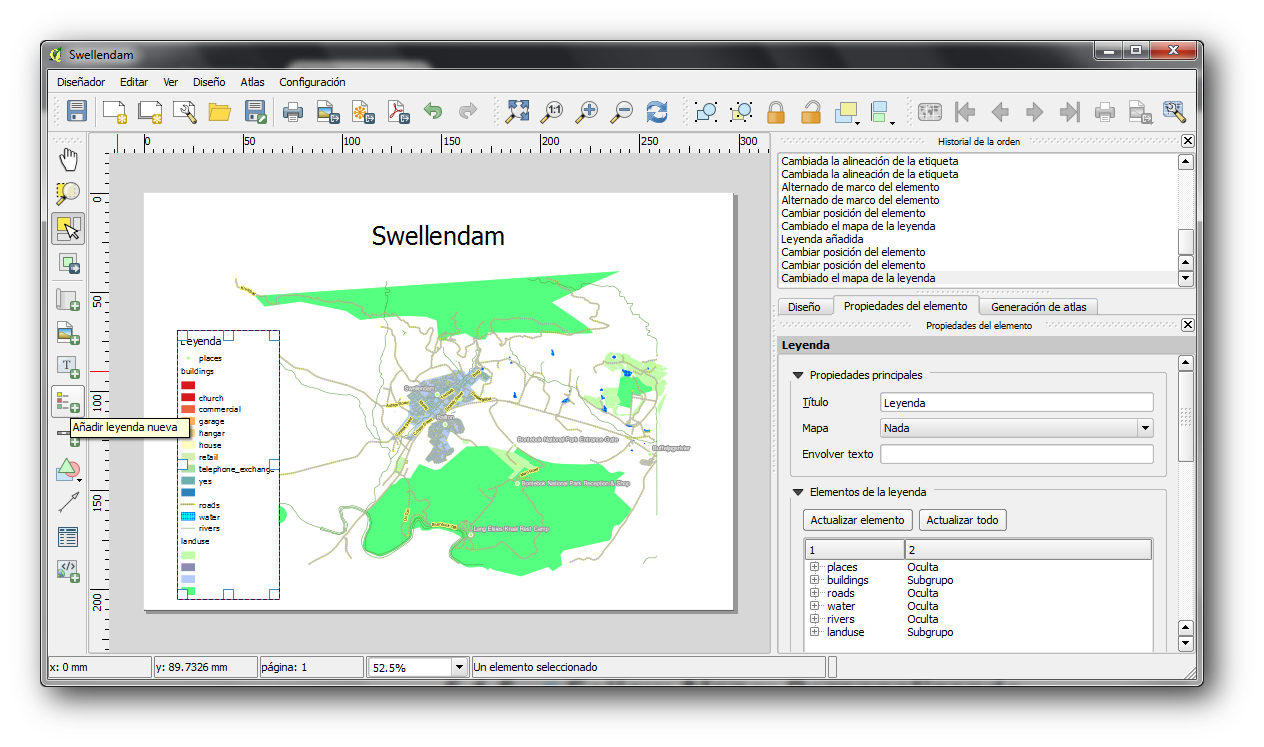The height and width of the screenshot is (747, 1264).
Task: Open the Ver menu
Action: [x=171, y=82]
